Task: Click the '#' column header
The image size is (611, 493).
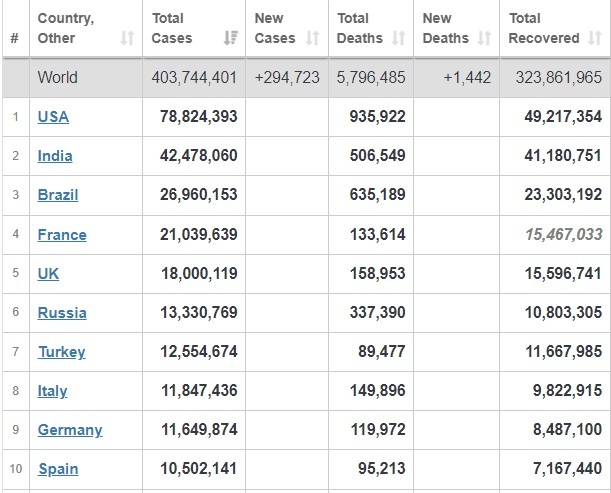Action: click(x=14, y=38)
